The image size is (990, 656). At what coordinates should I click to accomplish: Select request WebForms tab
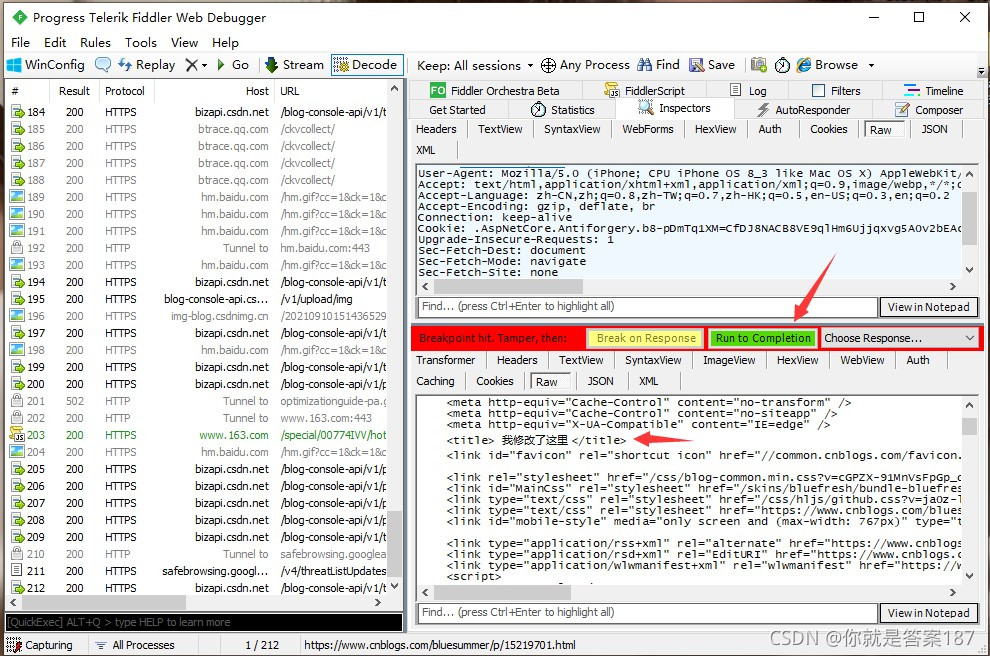[x=648, y=129]
